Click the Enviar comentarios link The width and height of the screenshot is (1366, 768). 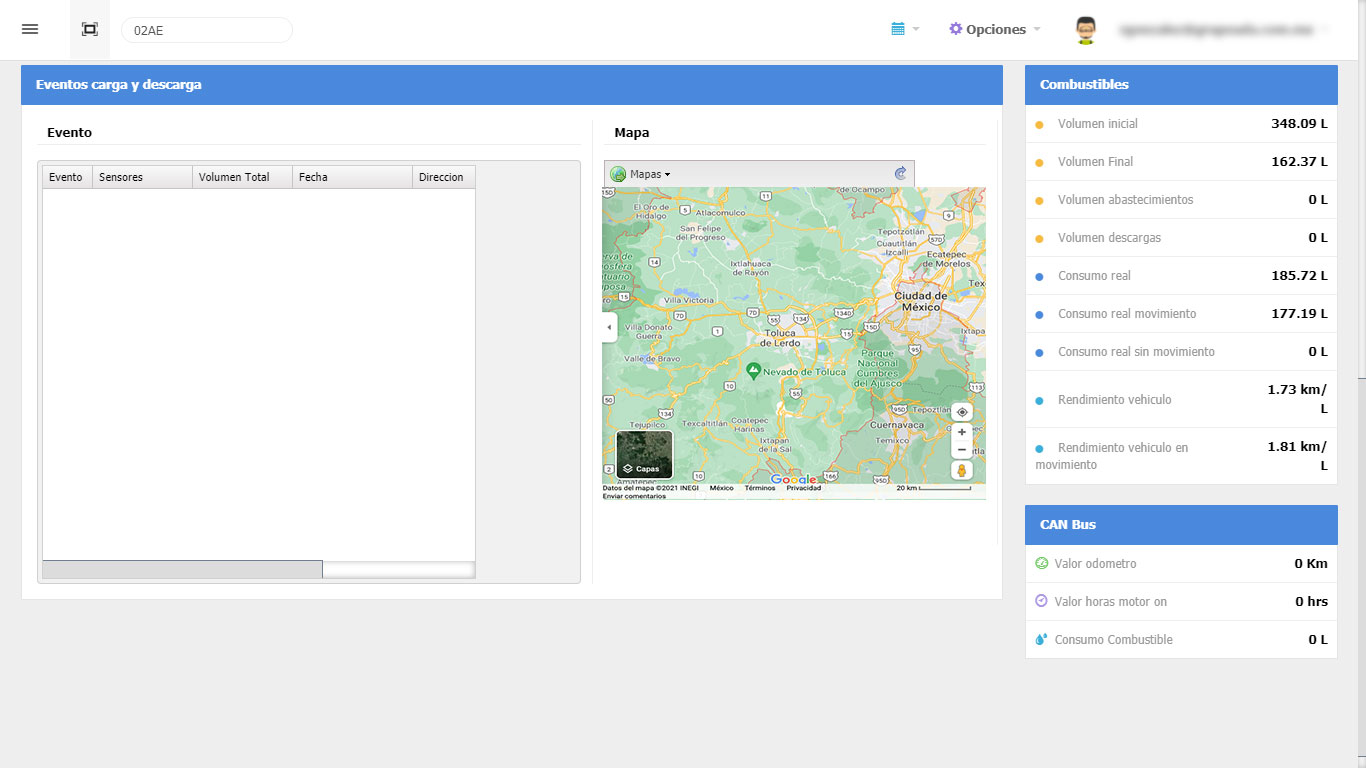coord(634,496)
